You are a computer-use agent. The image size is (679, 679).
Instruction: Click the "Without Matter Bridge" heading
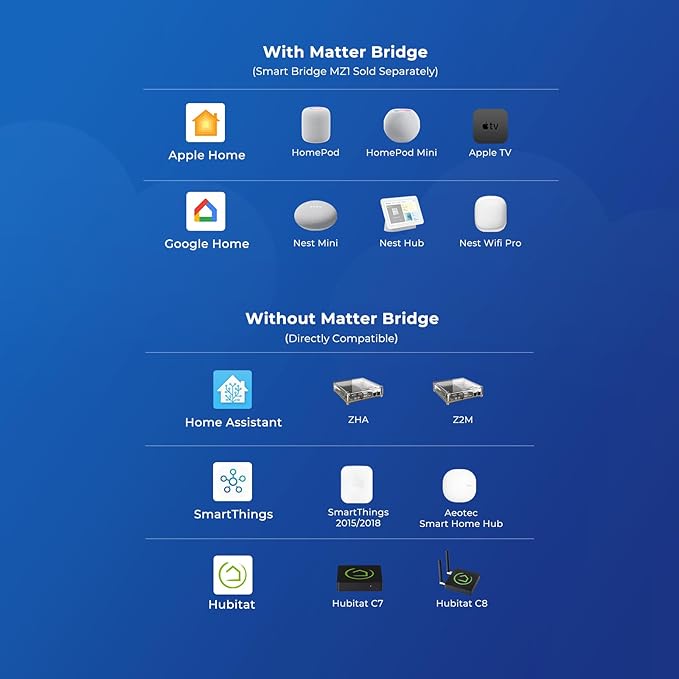(342, 318)
